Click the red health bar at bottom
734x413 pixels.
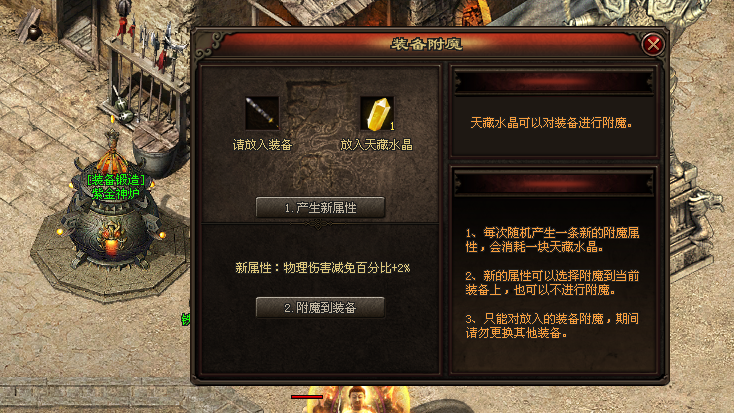pyautogui.click(x=307, y=397)
